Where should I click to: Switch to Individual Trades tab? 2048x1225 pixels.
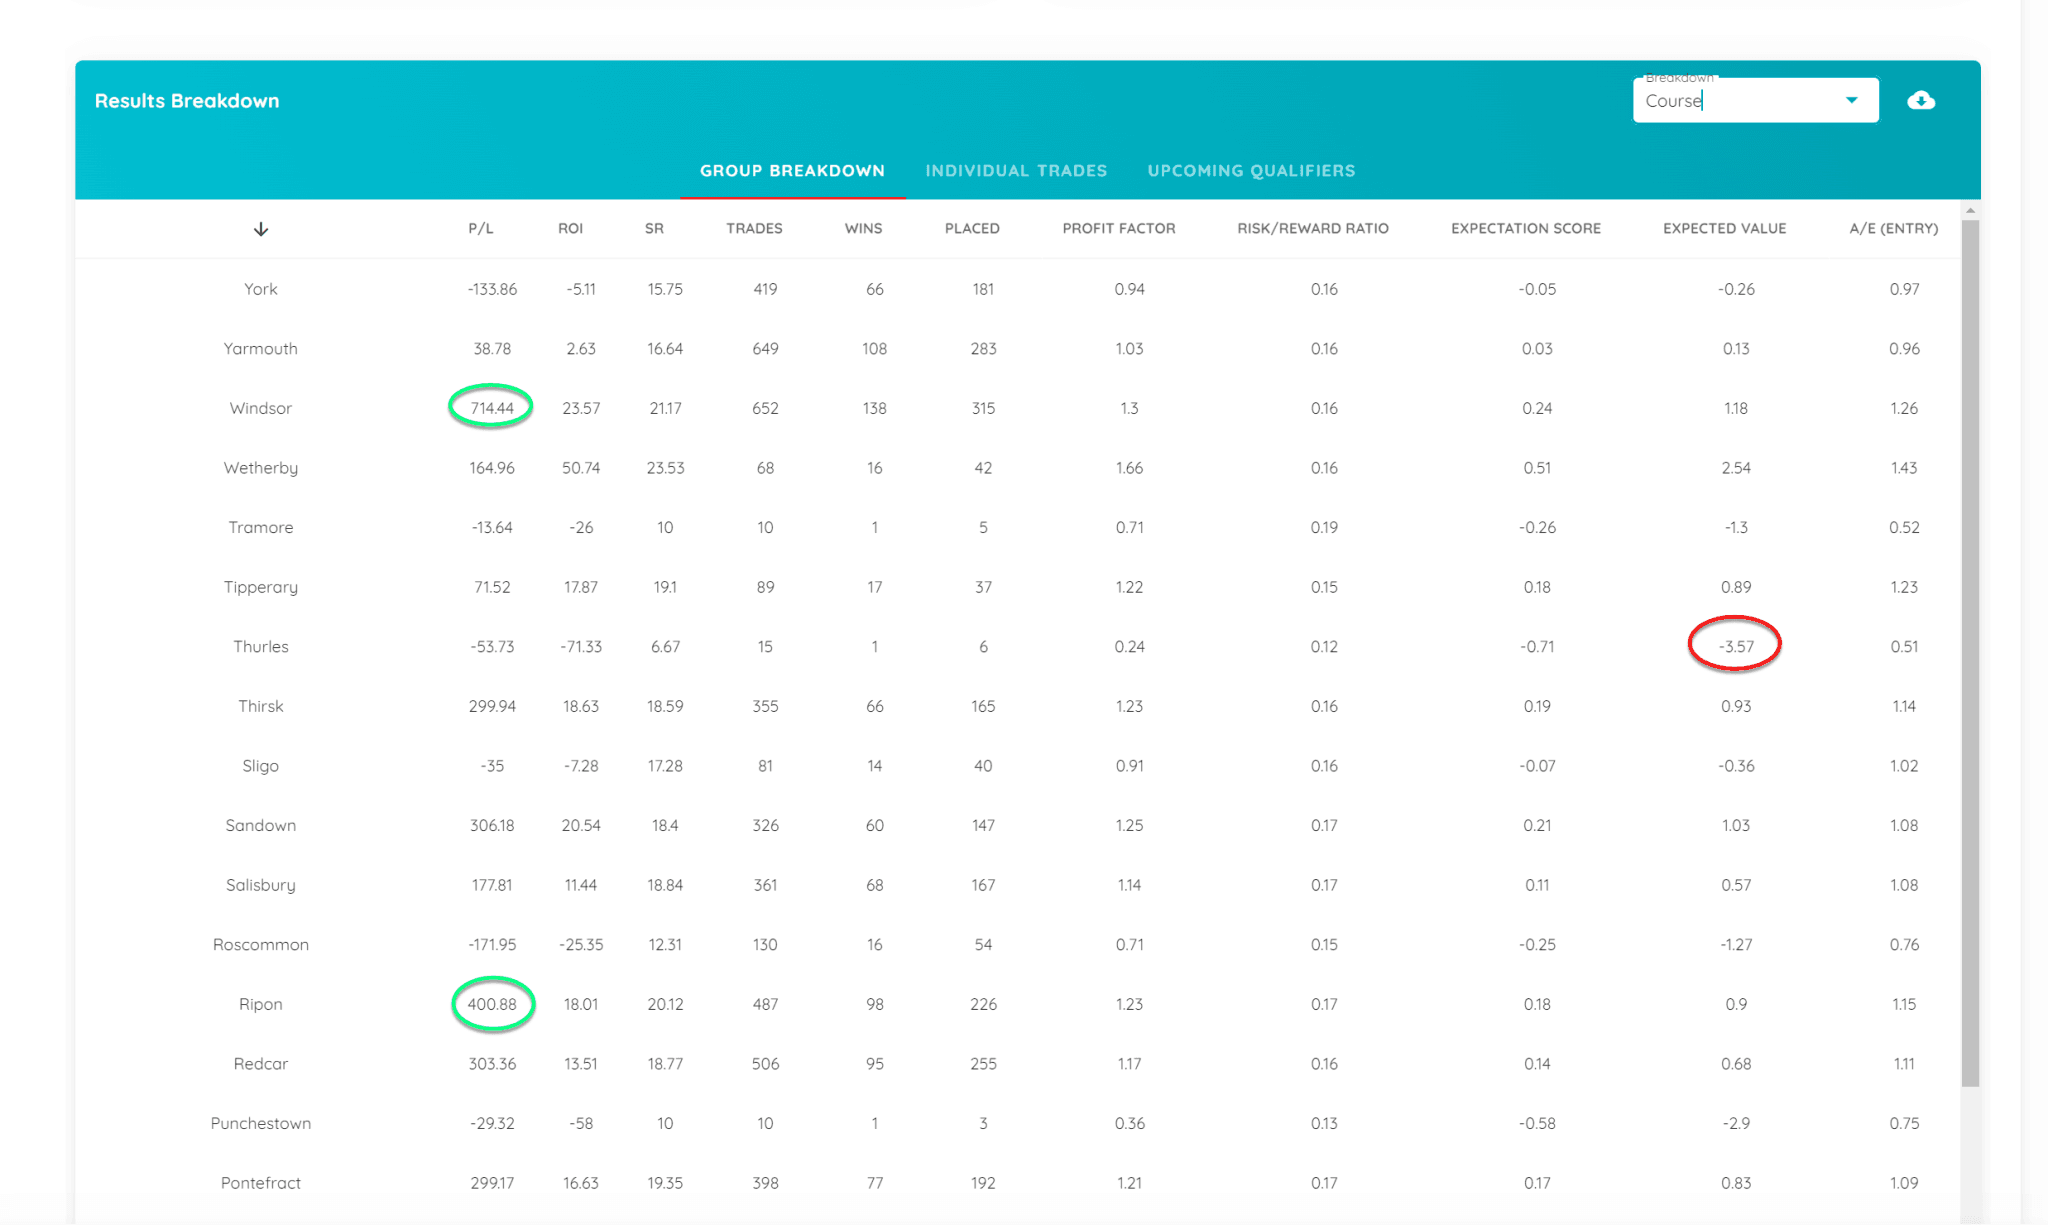click(1016, 170)
